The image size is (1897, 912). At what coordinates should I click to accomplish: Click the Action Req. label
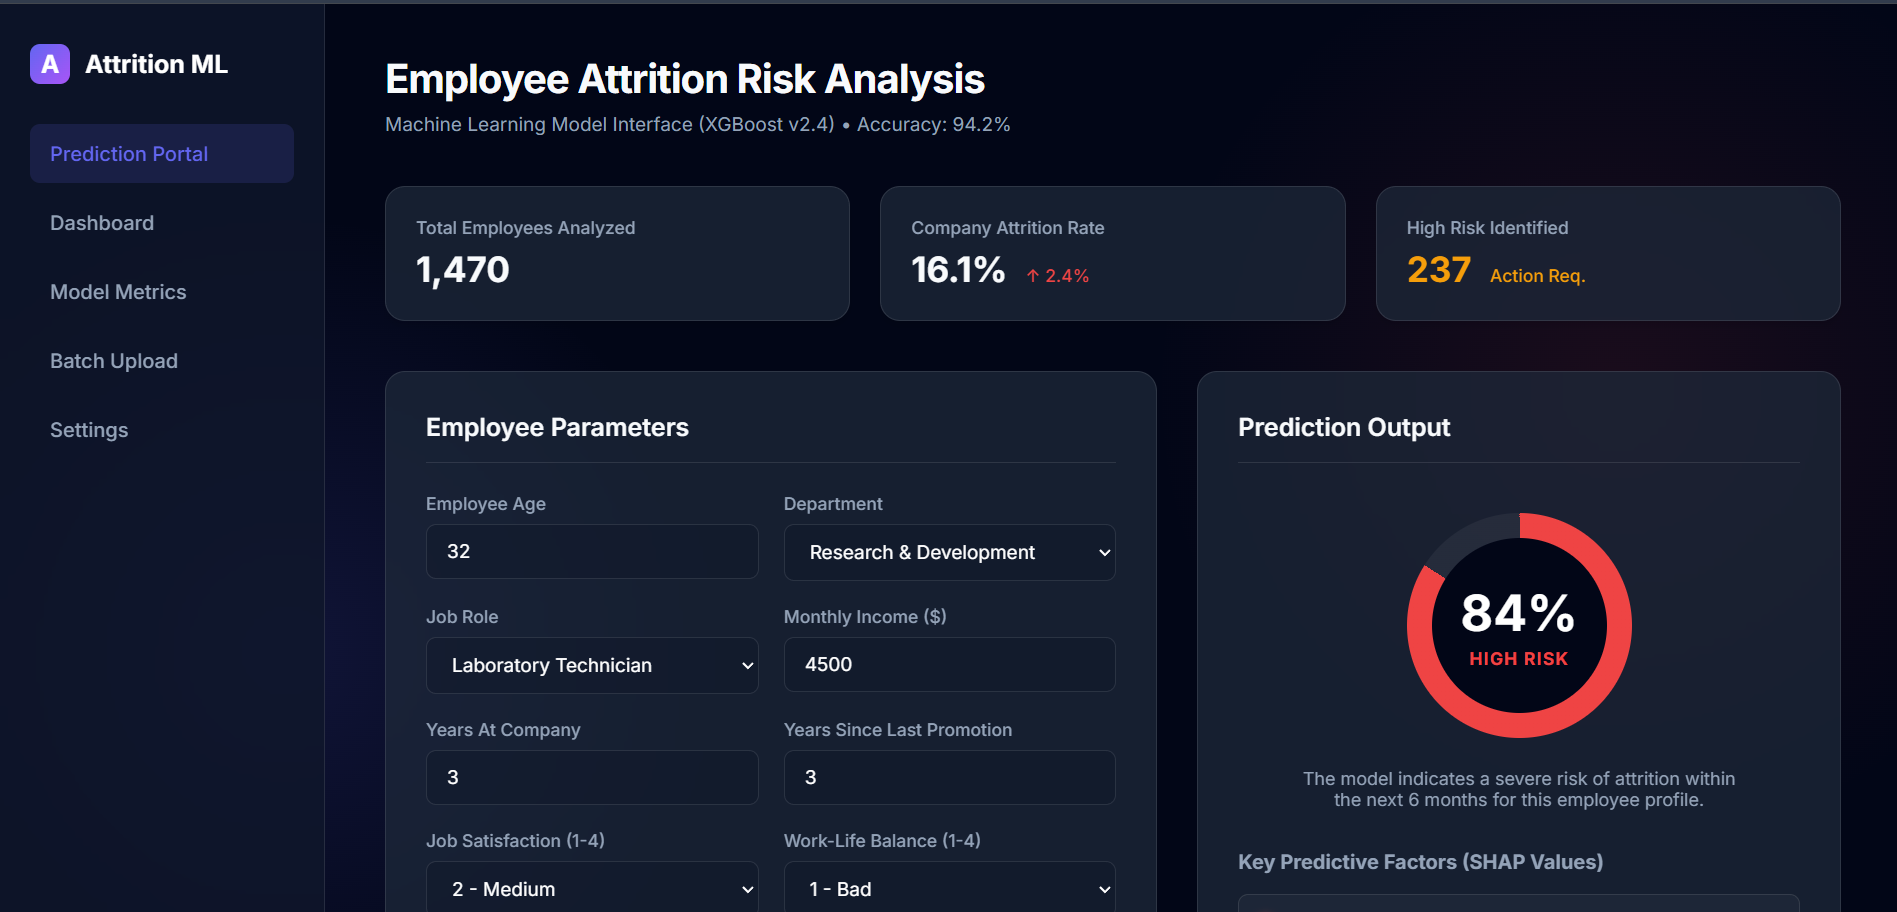(1537, 276)
